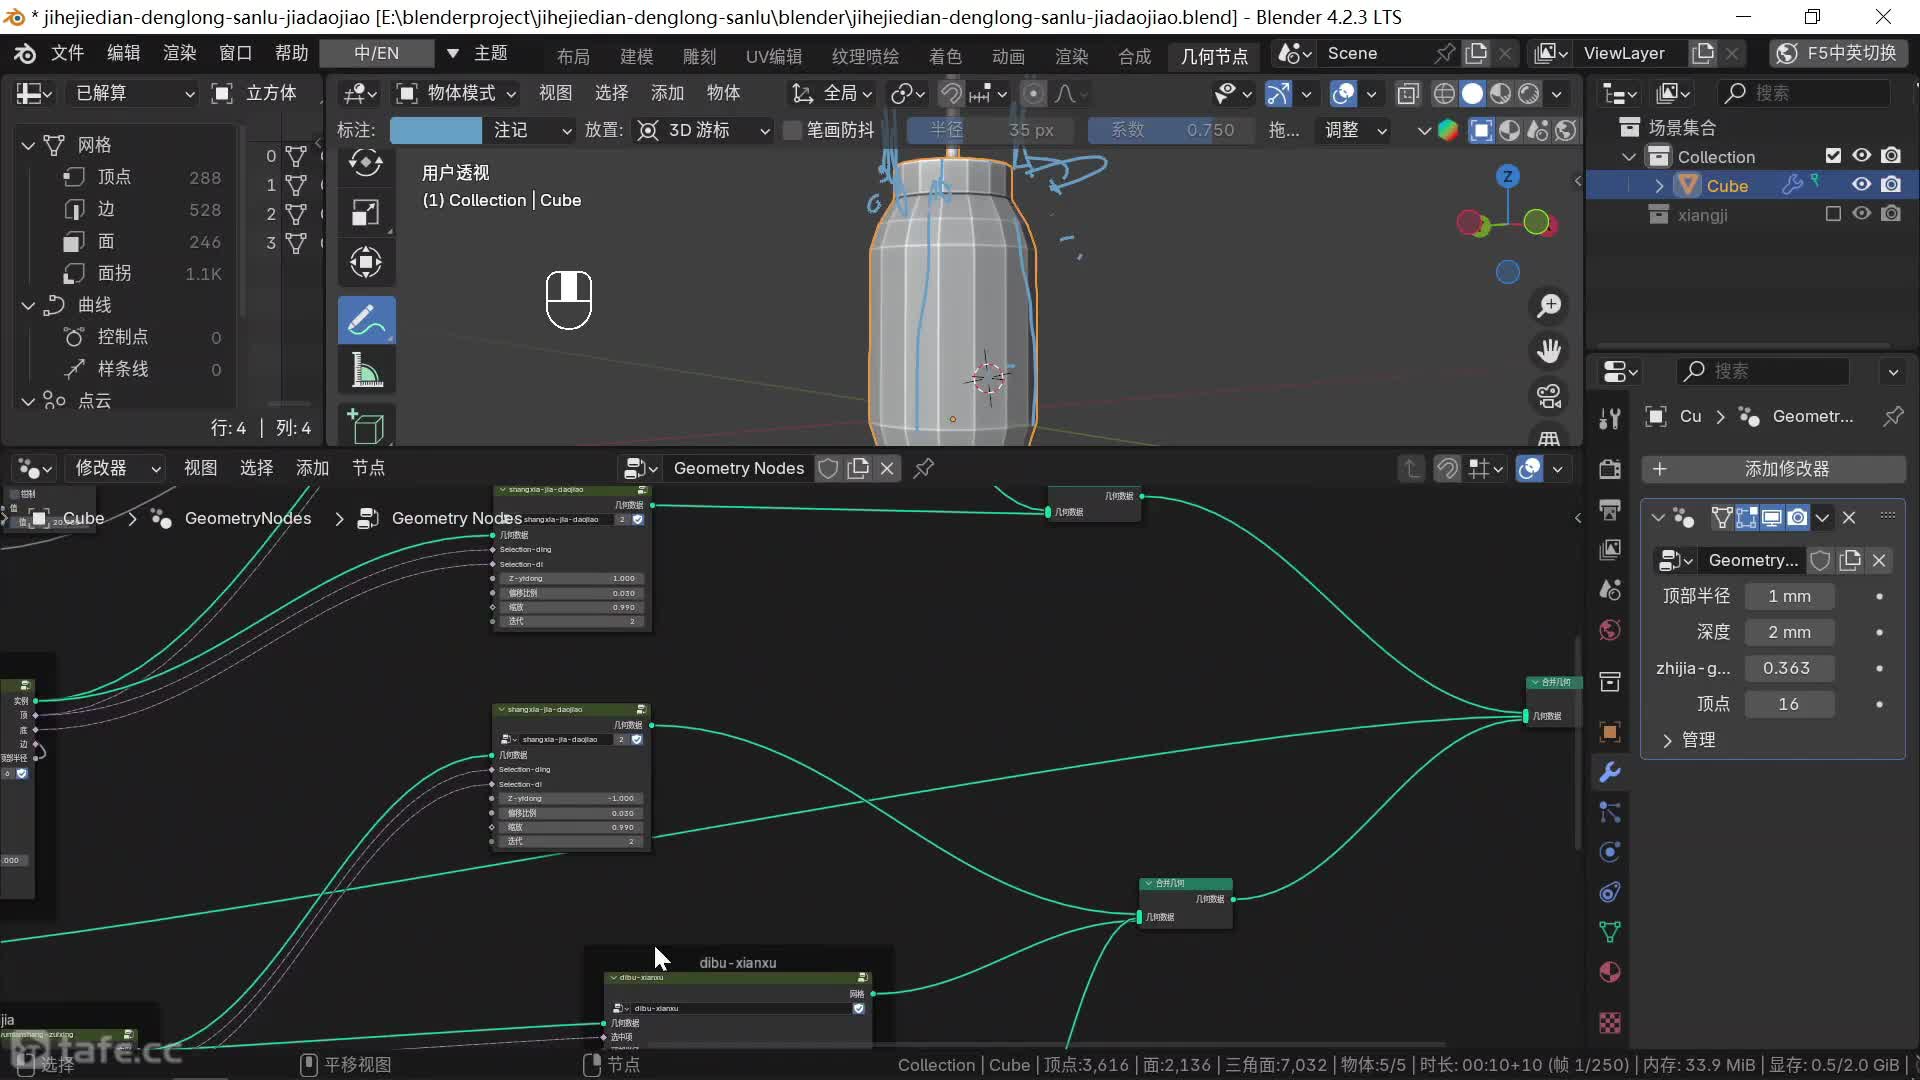Click the 顶点 value field showing 16
This screenshot has width=1920, height=1080.
click(1788, 704)
